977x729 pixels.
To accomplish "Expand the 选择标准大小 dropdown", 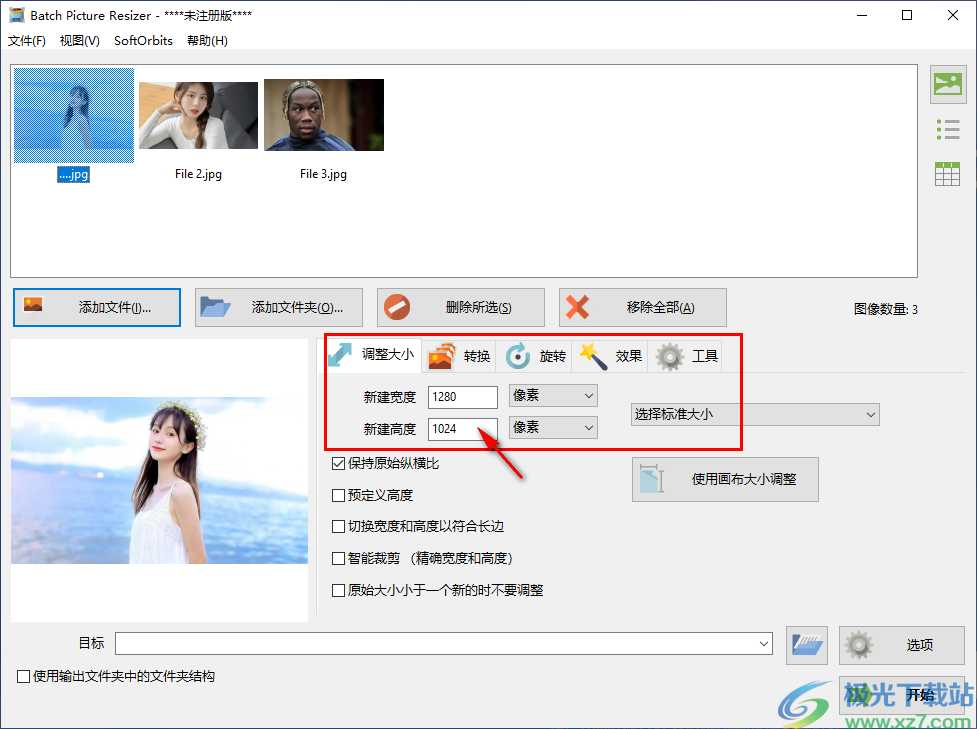I will pos(755,414).
